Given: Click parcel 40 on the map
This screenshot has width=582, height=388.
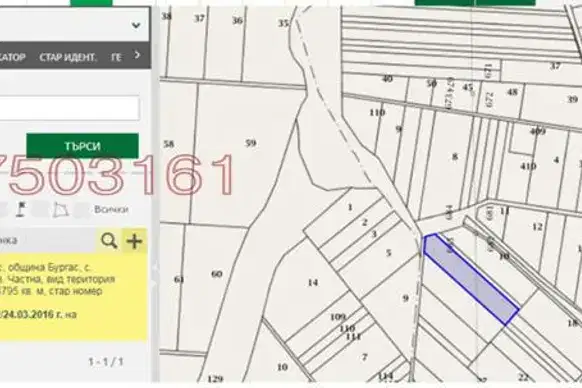Looking at the screenshot, I should click(x=387, y=79).
